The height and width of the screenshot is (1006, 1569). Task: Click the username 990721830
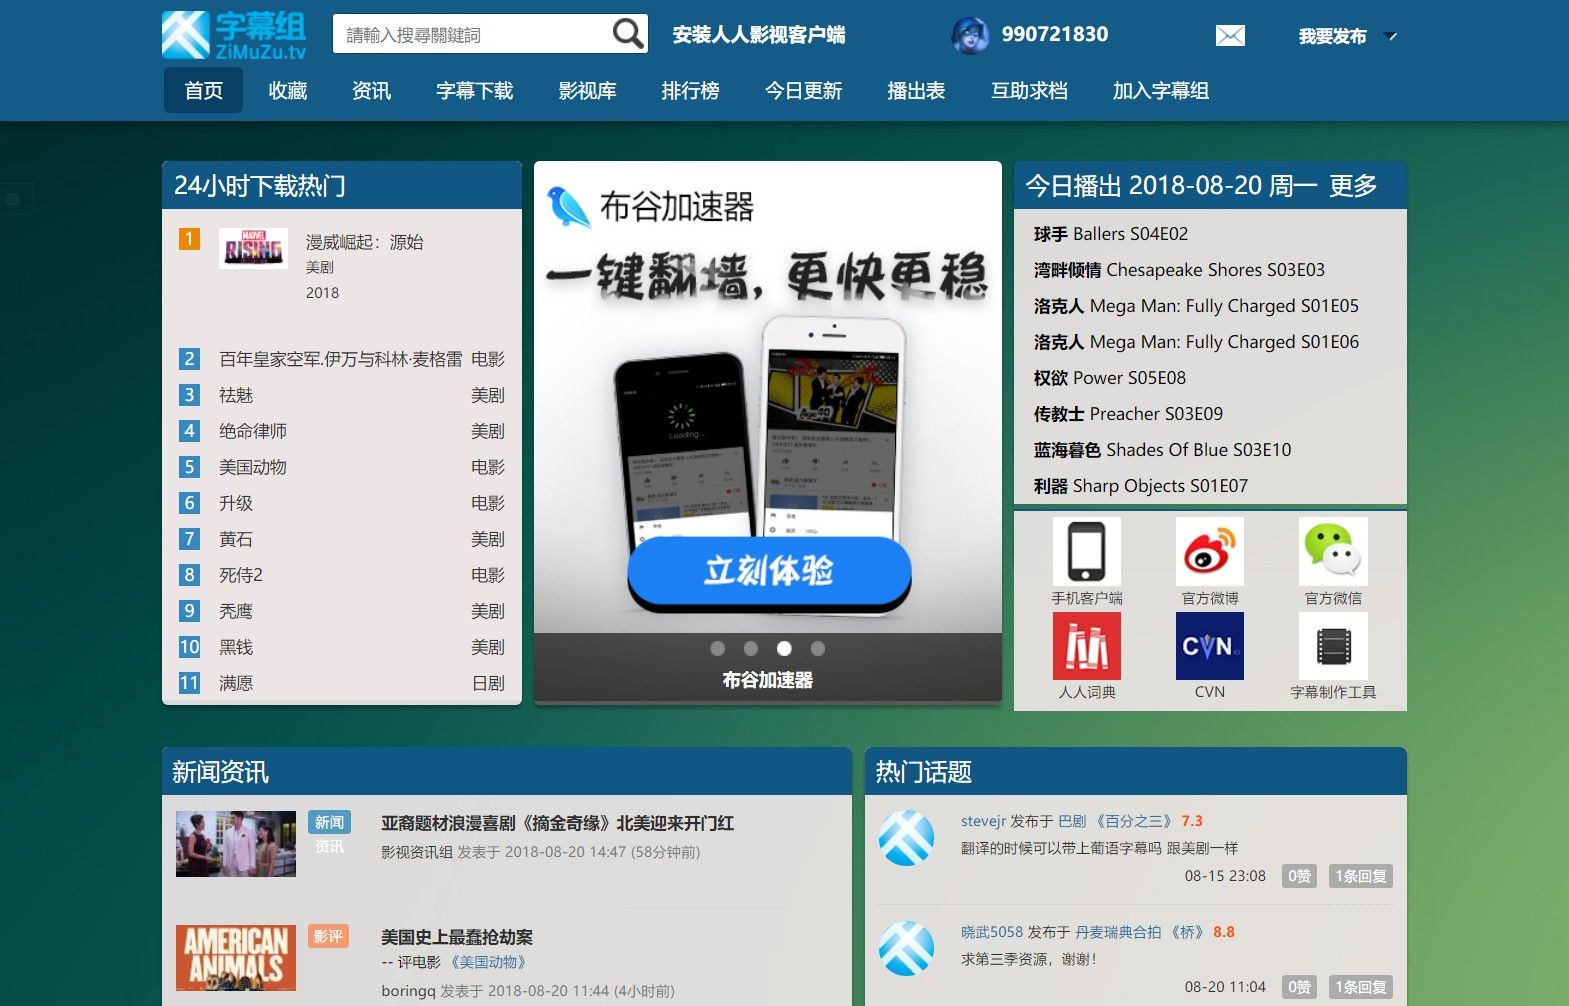coord(1055,35)
